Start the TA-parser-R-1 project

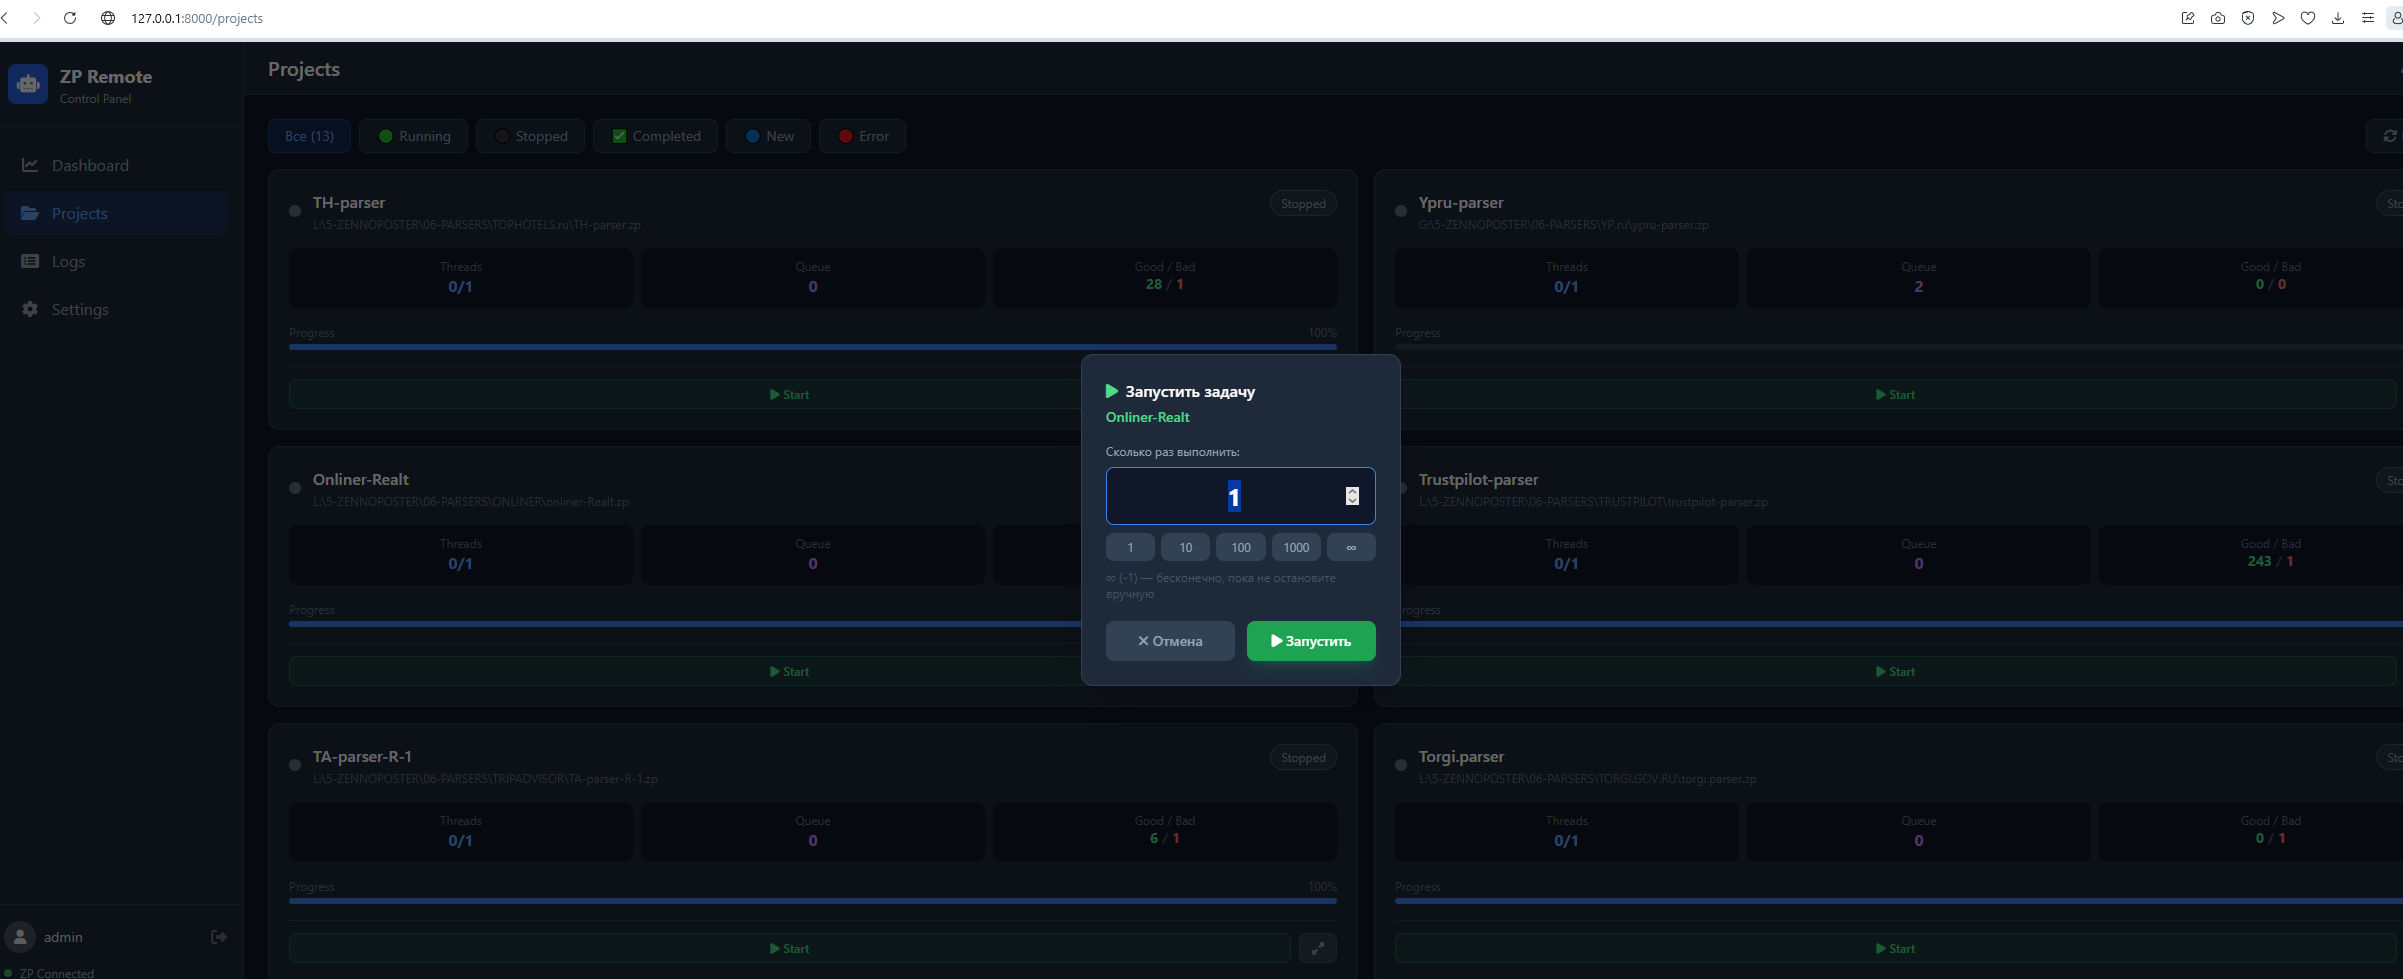point(789,948)
